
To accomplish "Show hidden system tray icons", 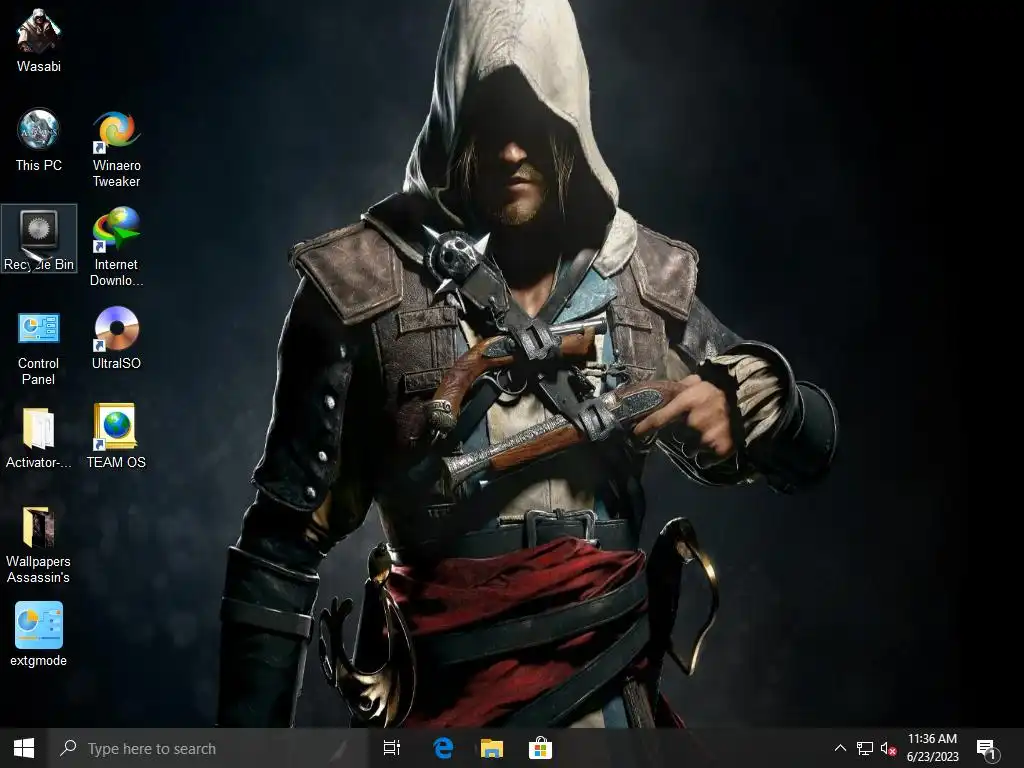I will coord(840,748).
